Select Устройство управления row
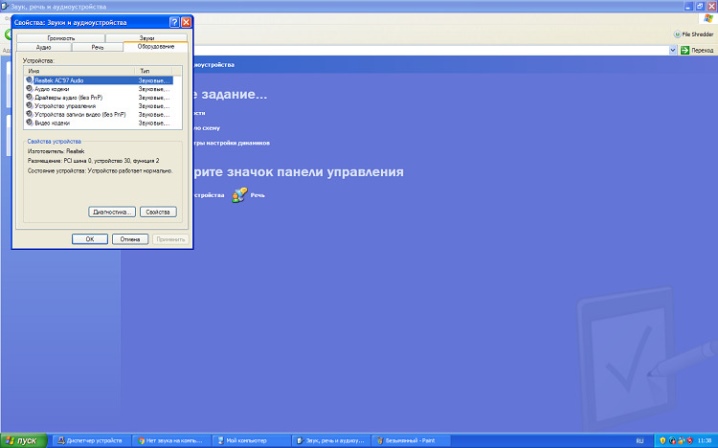Viewport: 718px width, 448px height. (99, 106)
